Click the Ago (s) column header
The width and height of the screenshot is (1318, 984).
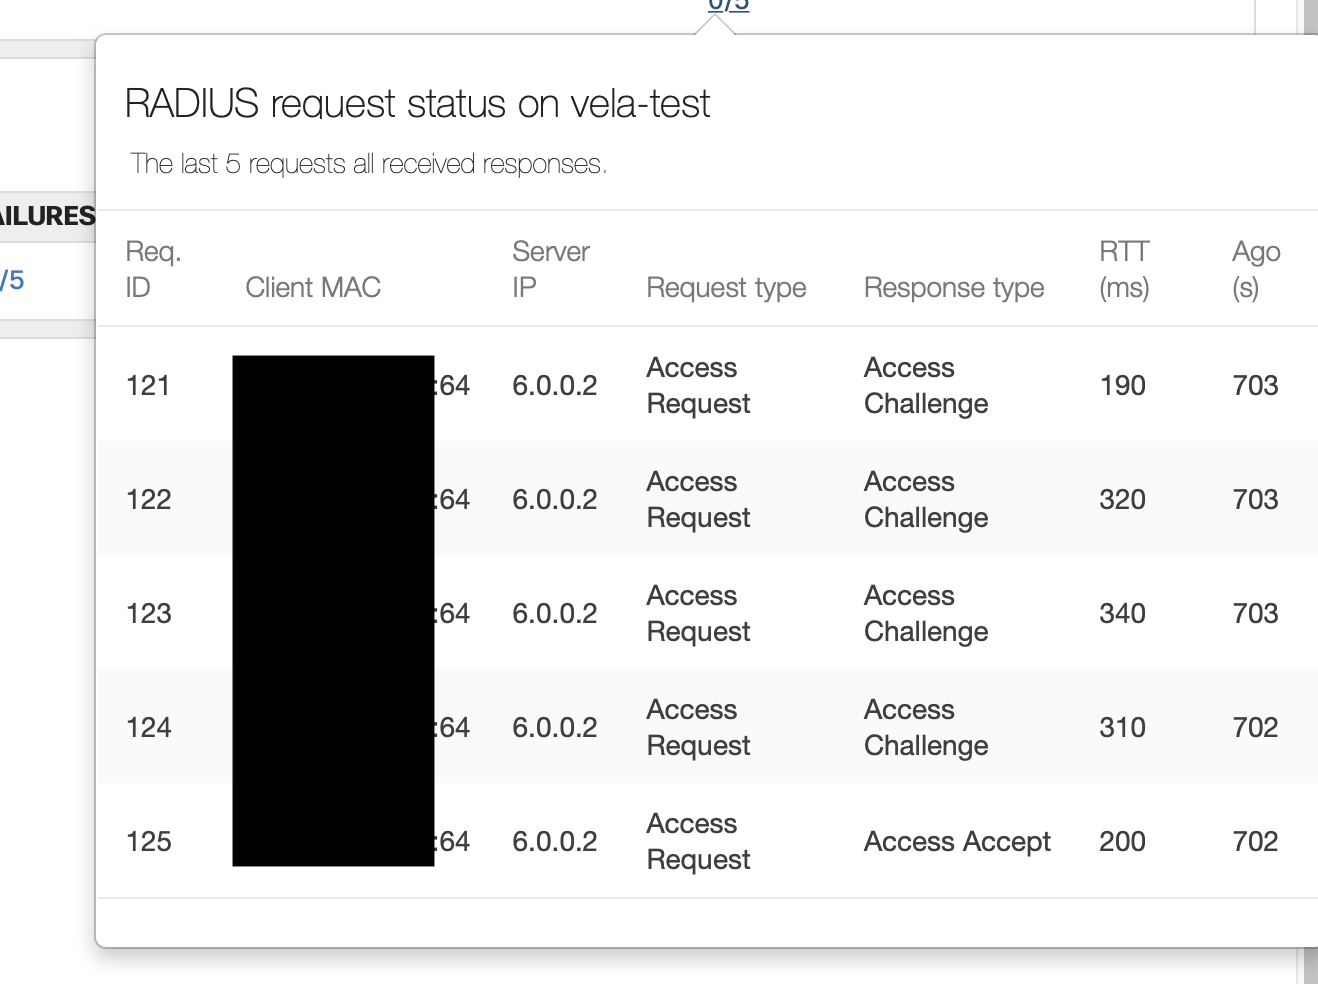(1255, 269)
